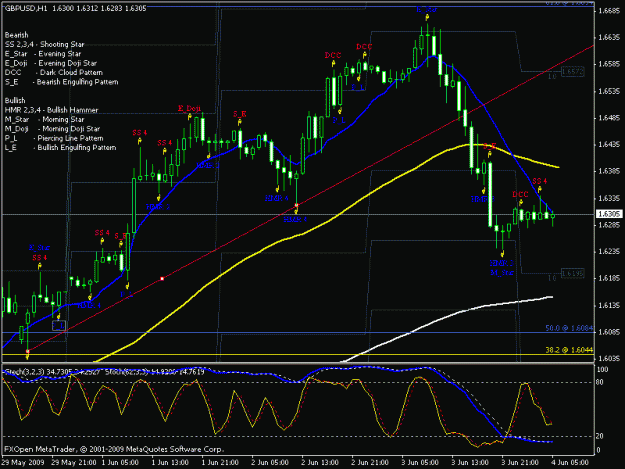Click the 1.6085 price axis value
Image resolution: width=625 pixels, height=469 pixels.
tap(609, 332)
